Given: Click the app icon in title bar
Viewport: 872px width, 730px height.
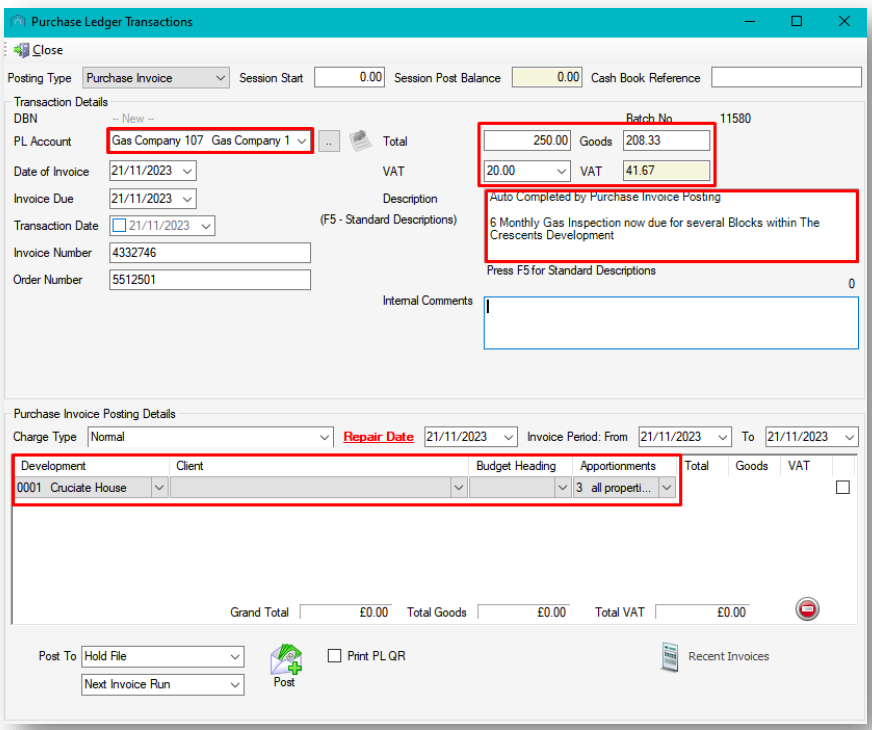Looking at the screenshot, I should [x=17, y=22].
